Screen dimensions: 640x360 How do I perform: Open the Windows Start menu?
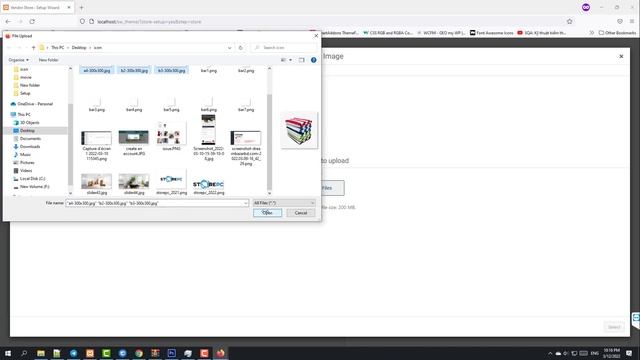coord(8,353)
